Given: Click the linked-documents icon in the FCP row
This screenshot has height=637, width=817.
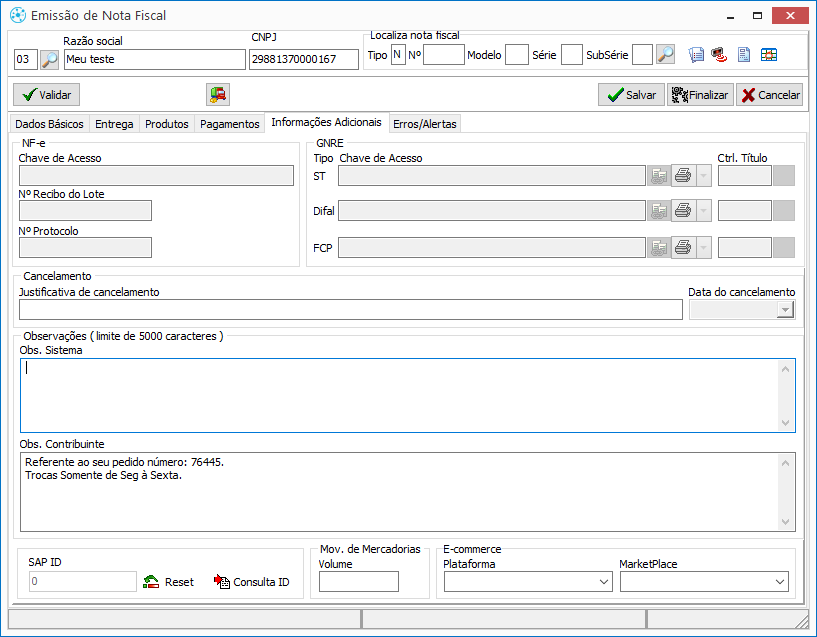Looking at the screenshot, I should [x=659, y=248].
